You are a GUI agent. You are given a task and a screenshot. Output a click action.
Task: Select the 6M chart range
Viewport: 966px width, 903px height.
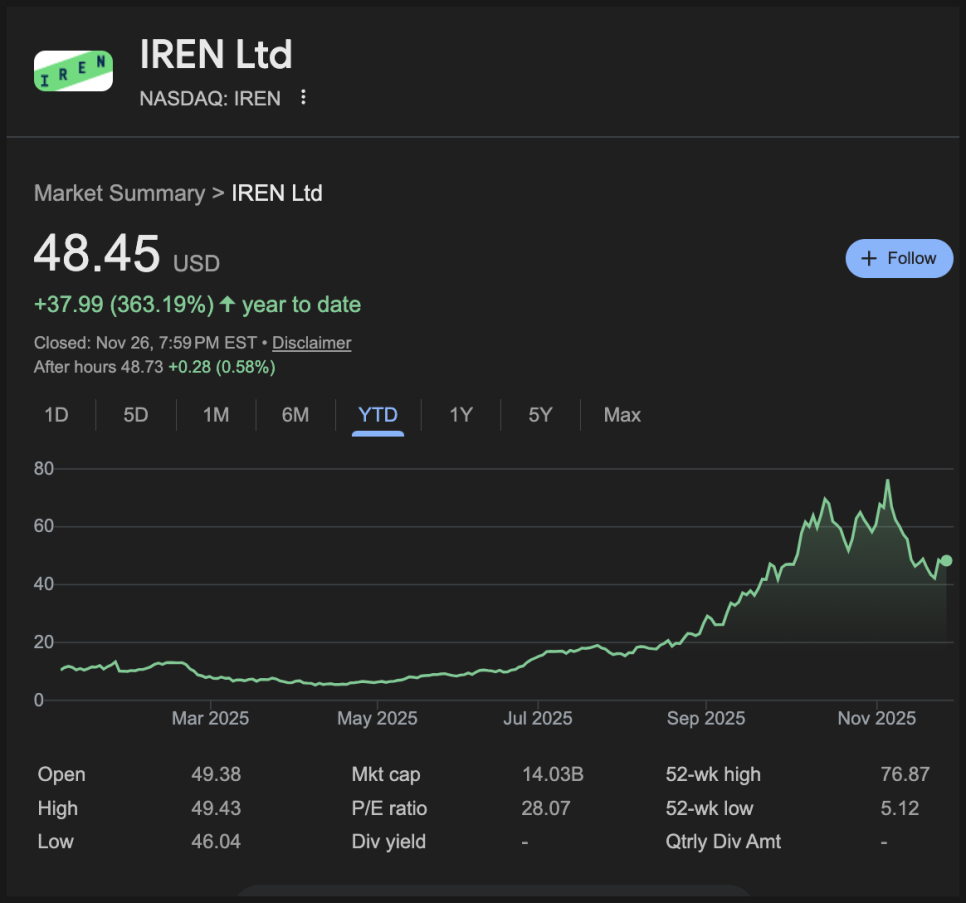pos(295,415)
